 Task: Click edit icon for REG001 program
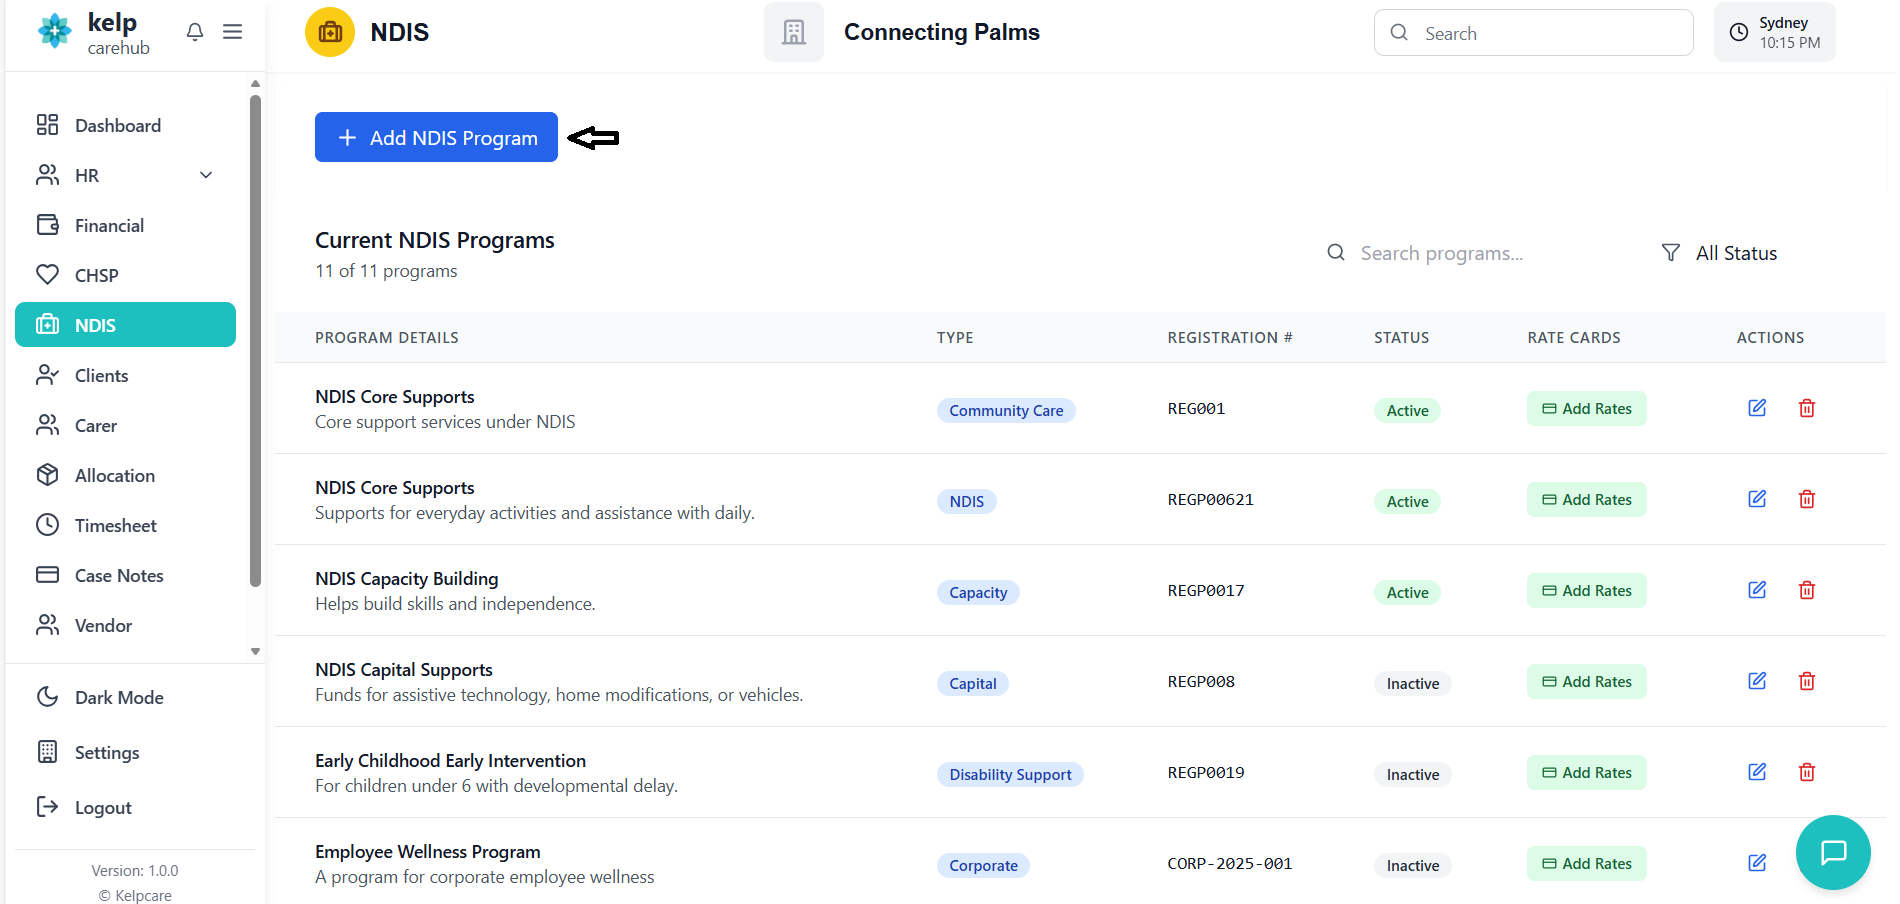(1756, 408)
